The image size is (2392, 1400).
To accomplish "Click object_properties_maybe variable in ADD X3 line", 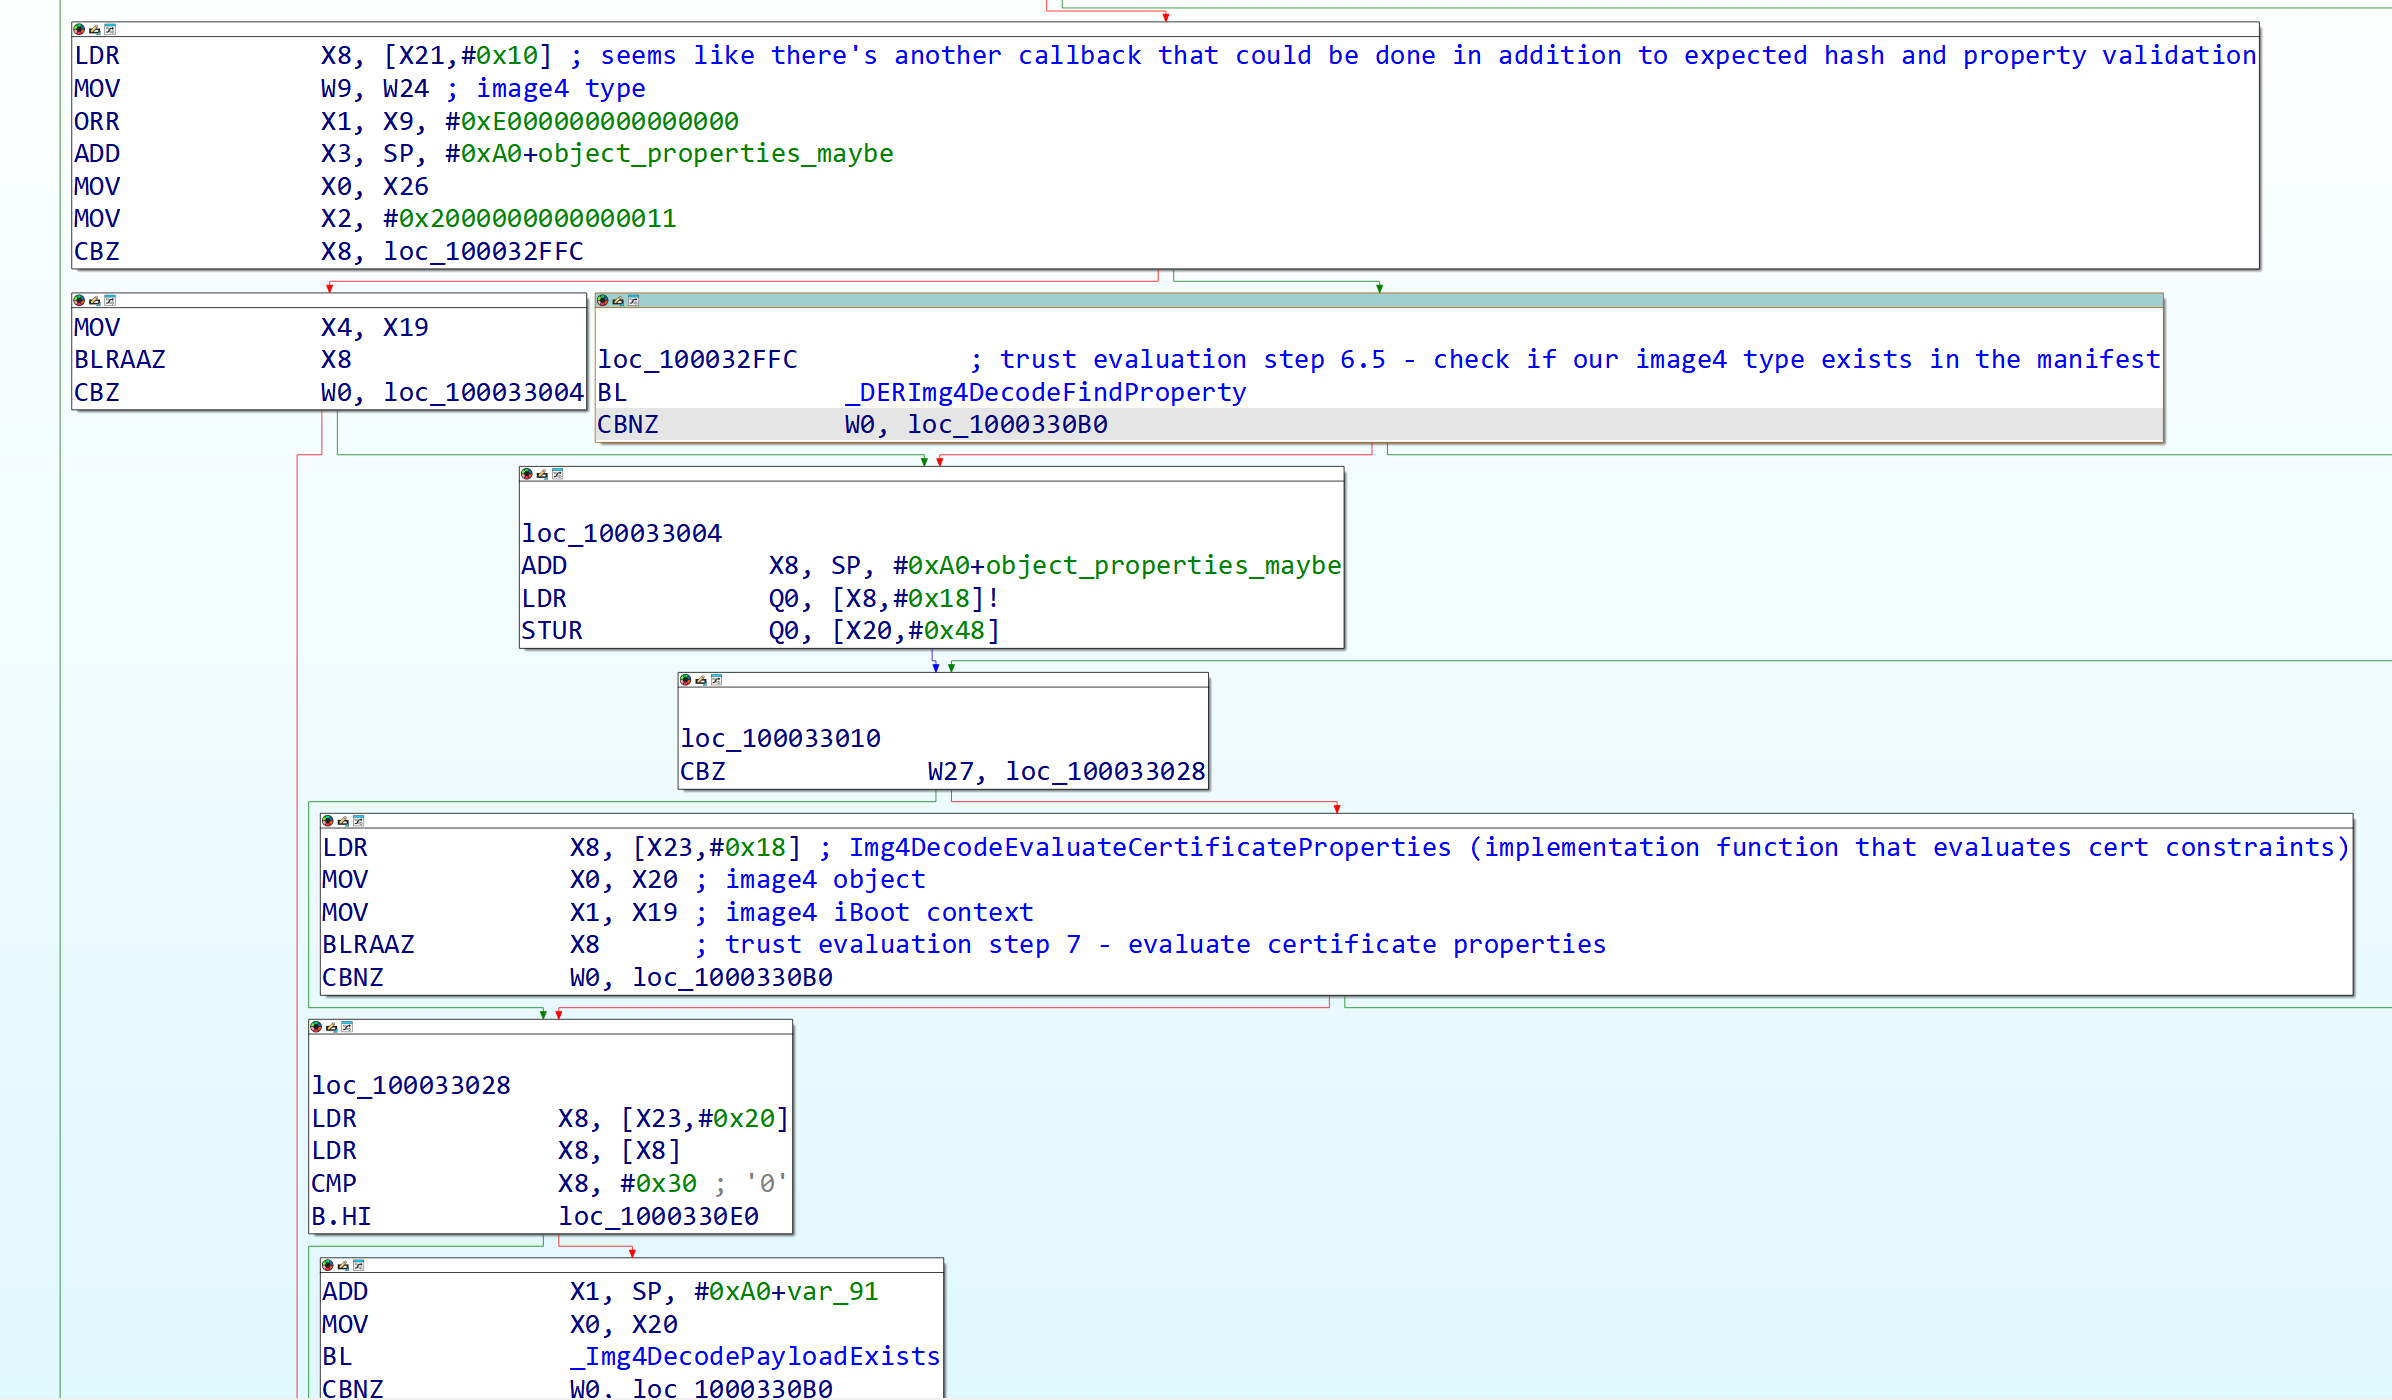I will click(715, 154).
